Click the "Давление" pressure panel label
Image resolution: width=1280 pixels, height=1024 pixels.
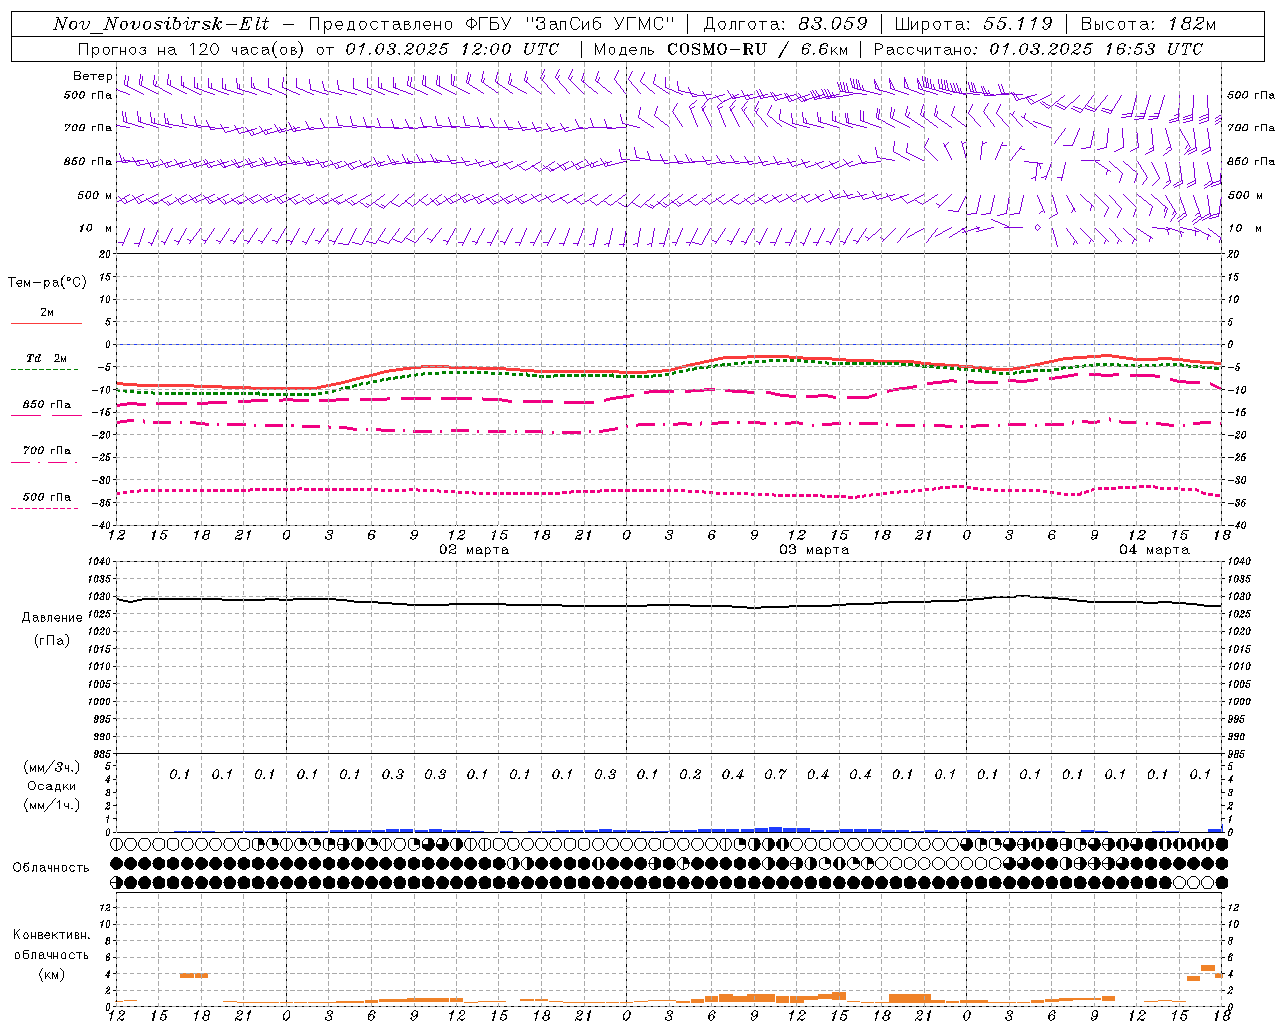point(52,618)
